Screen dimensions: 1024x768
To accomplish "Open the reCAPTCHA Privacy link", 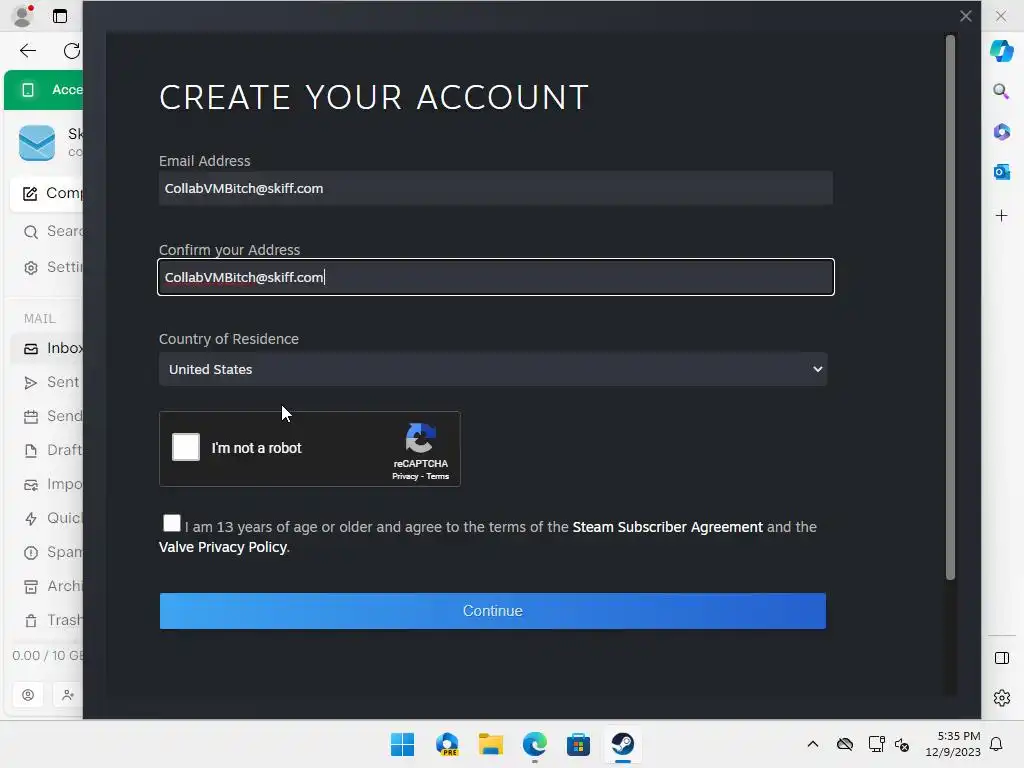I will click(x=405, y=476).
